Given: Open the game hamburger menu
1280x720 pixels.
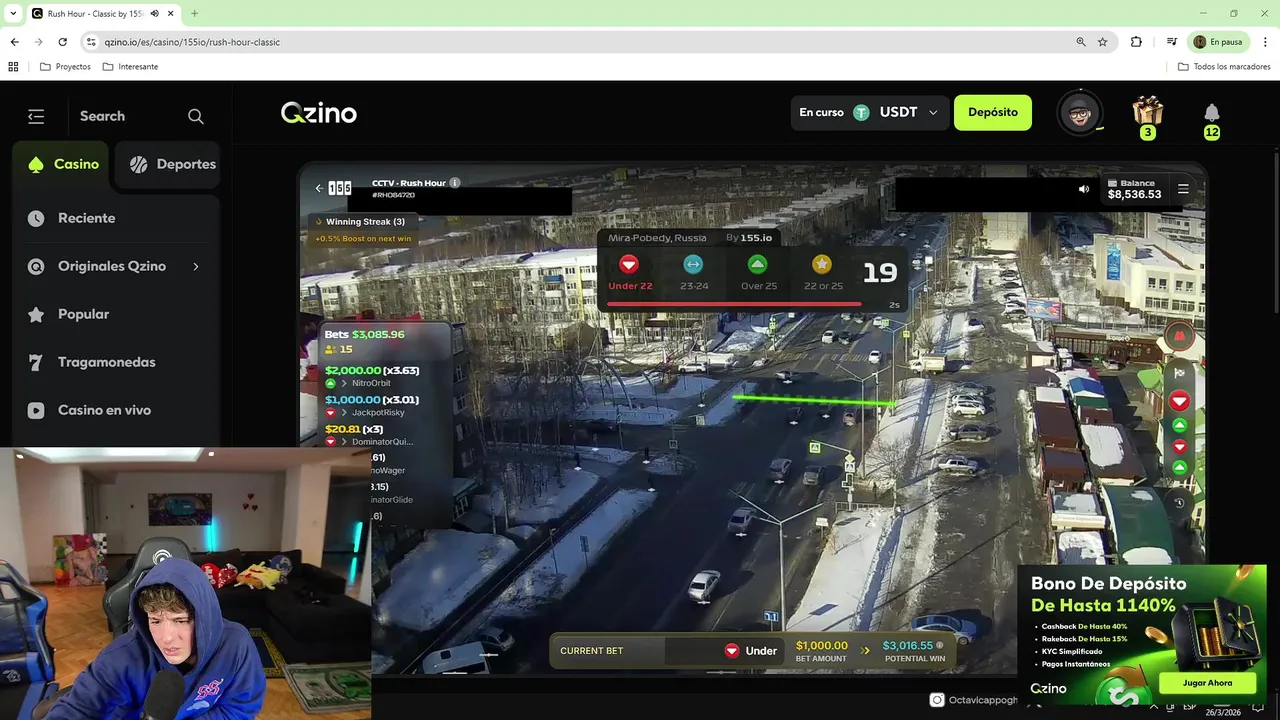Looking at the screenshot, I should (1183, 188).
